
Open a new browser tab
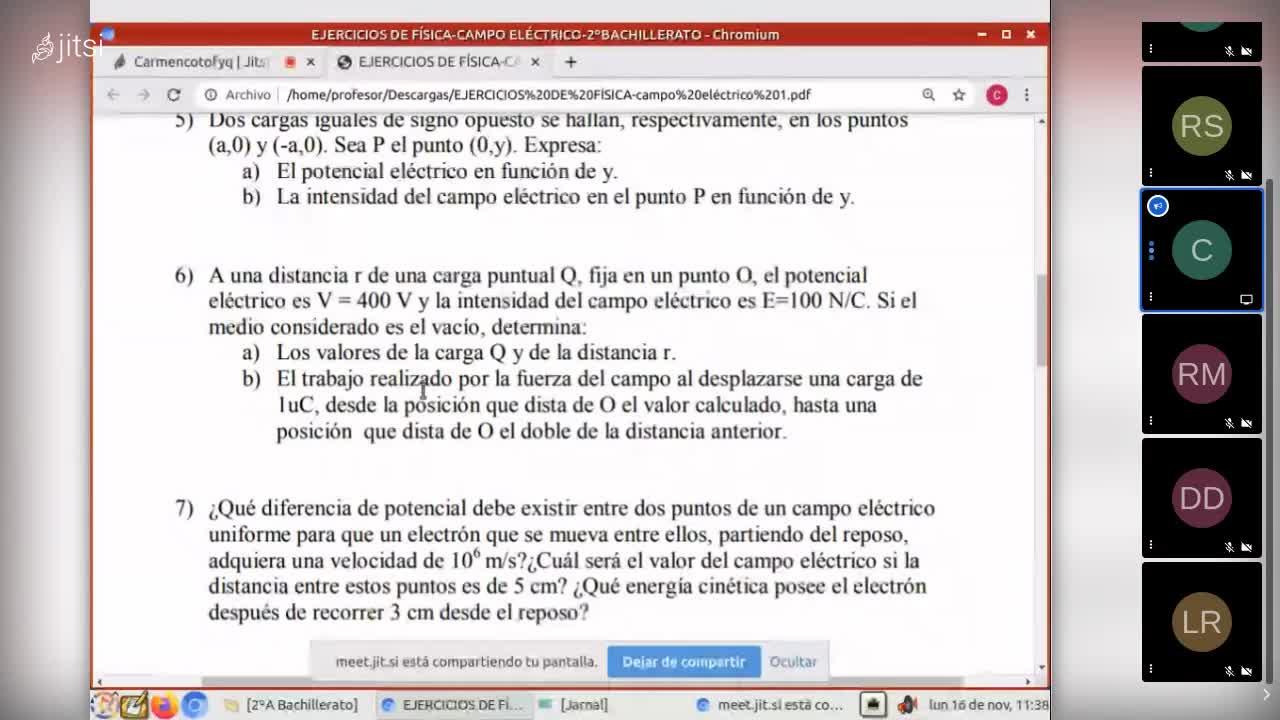tap(570, 62)
